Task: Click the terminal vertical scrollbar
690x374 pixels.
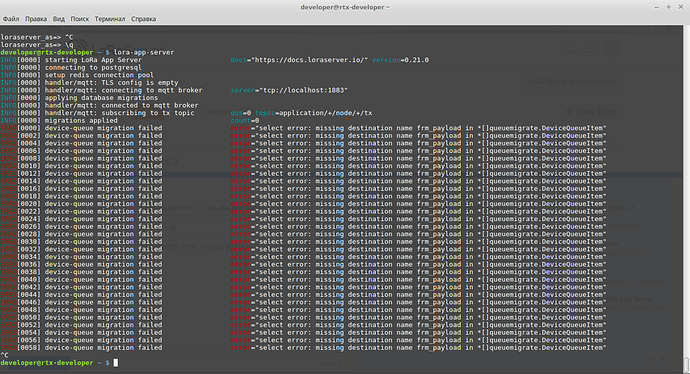Action: tap(686, 198)
